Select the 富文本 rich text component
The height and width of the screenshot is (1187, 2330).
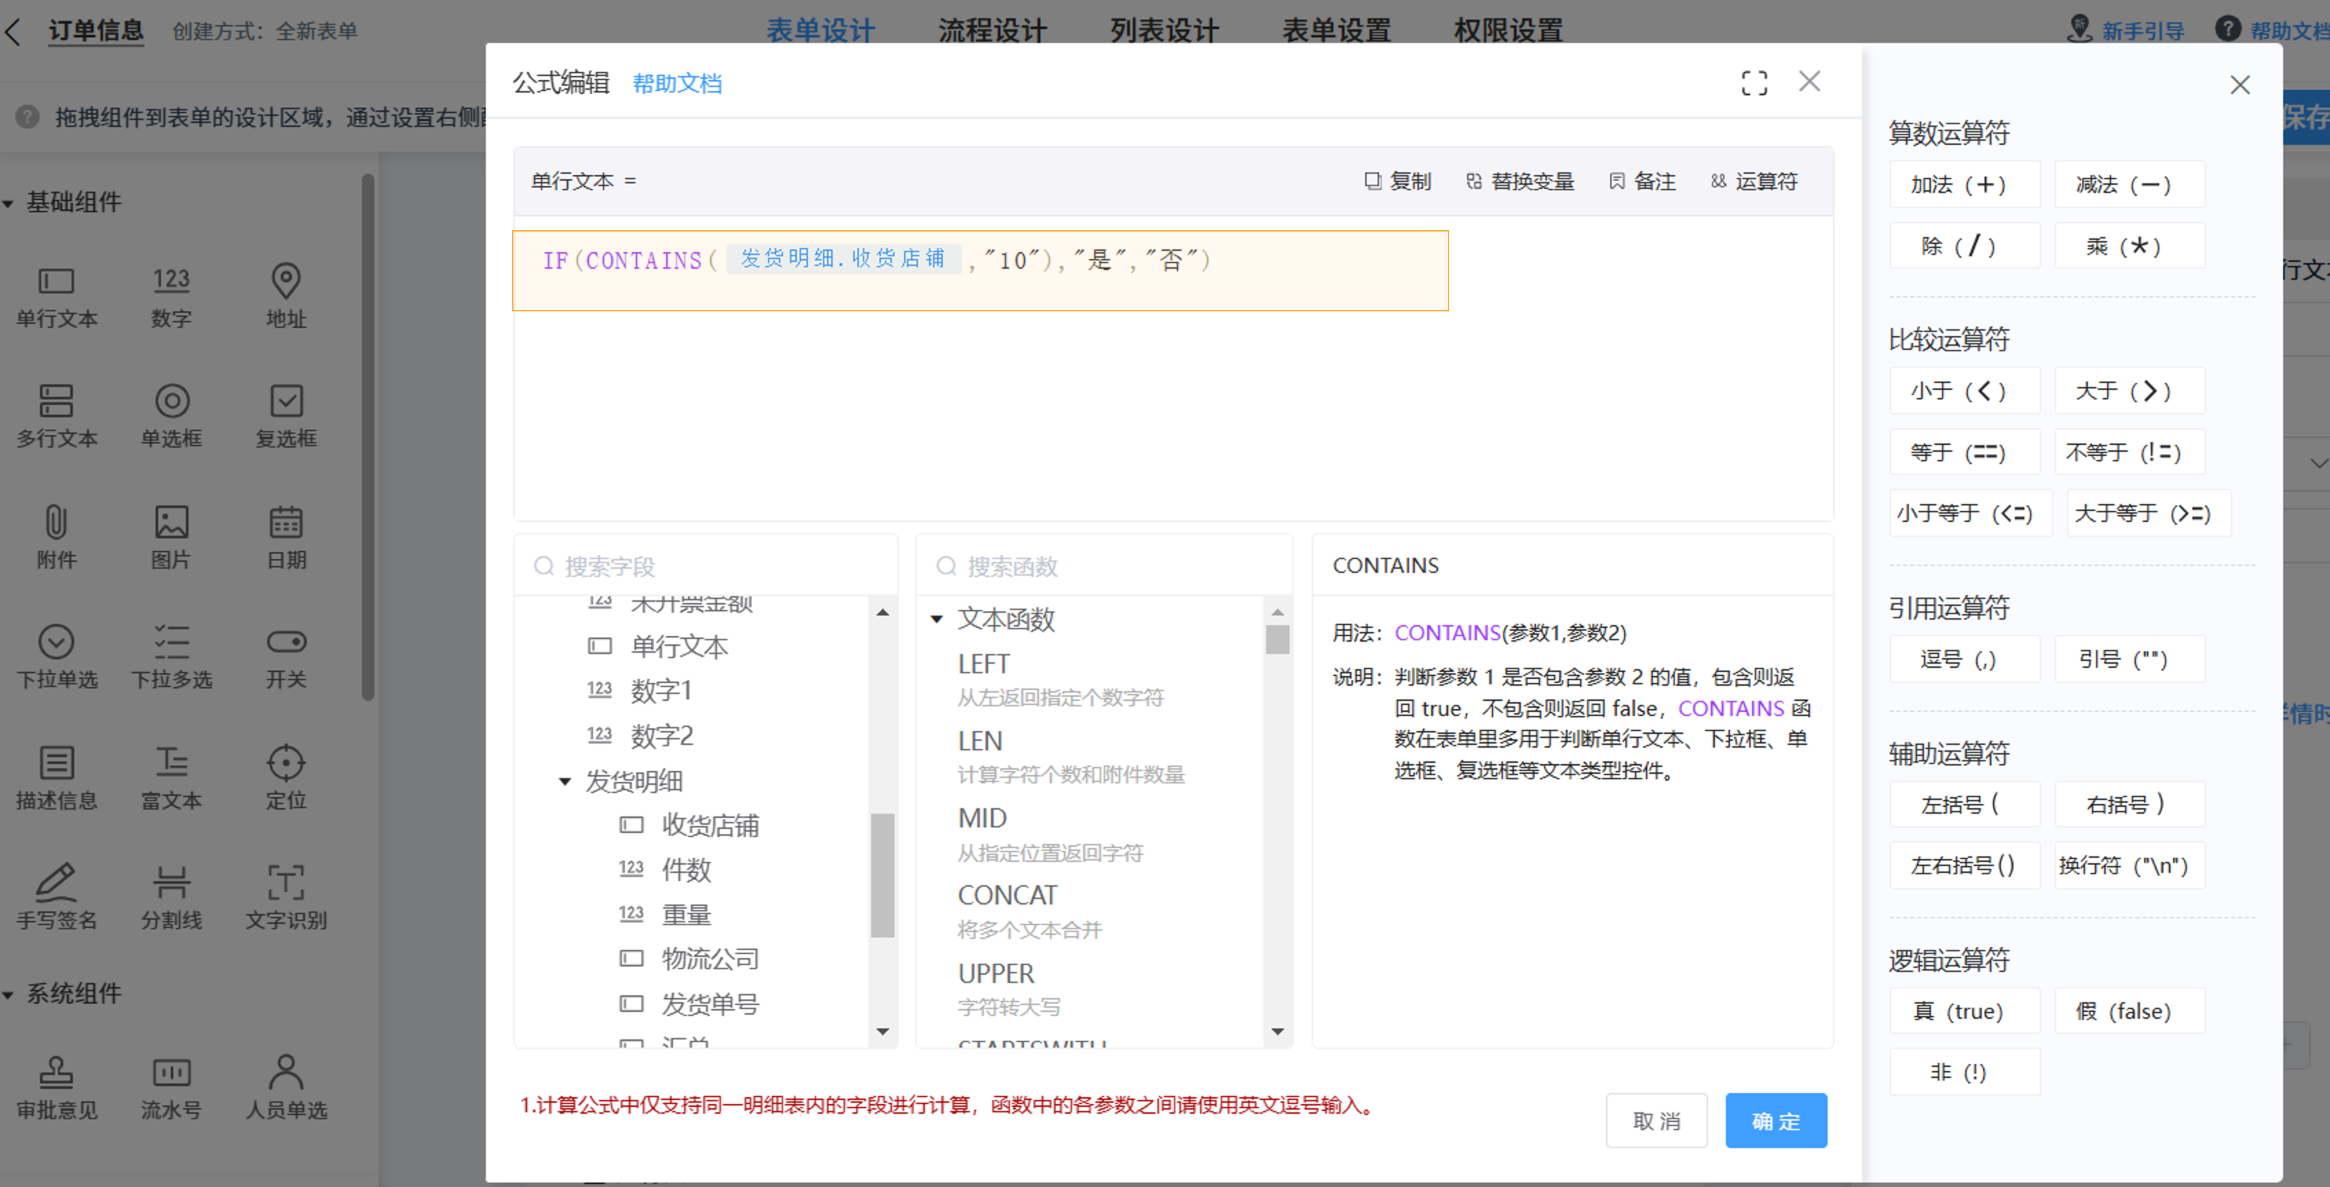tap(171, 778)
